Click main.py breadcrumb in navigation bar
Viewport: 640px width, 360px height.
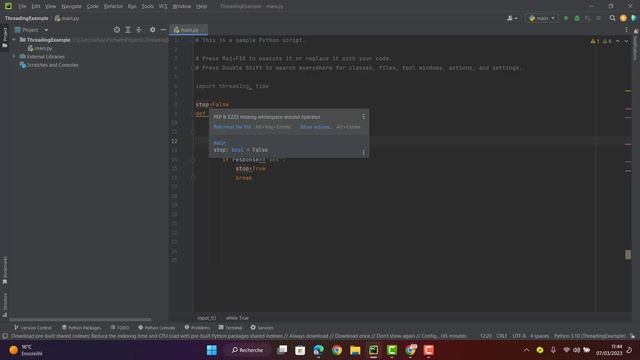click(67, 18)
